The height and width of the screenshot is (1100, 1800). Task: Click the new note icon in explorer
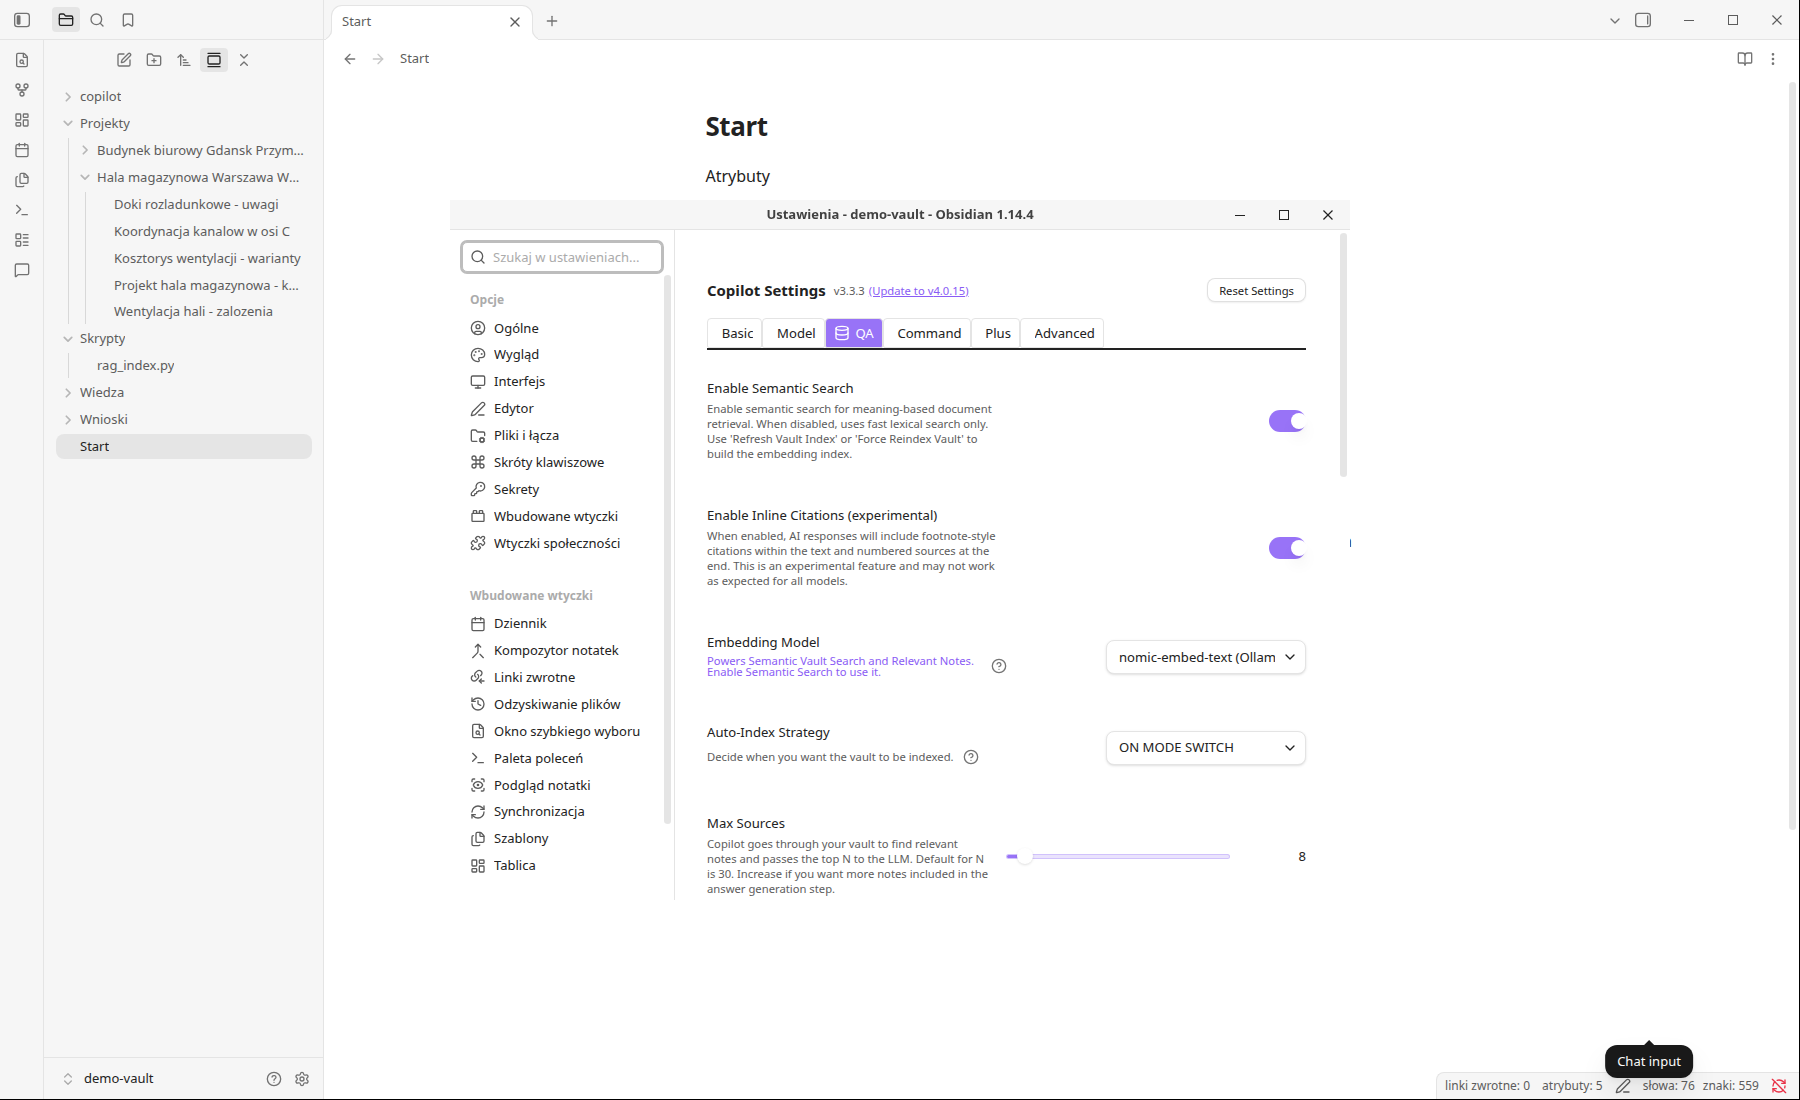tap(124, 60)
